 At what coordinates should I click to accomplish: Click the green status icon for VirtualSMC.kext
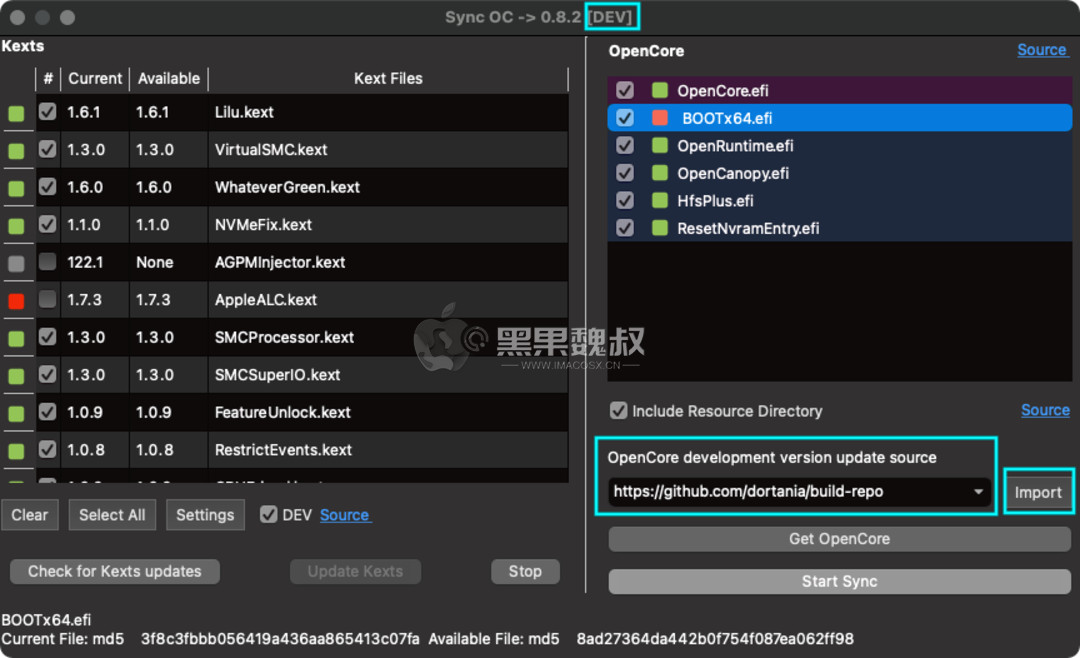point(16,150)
